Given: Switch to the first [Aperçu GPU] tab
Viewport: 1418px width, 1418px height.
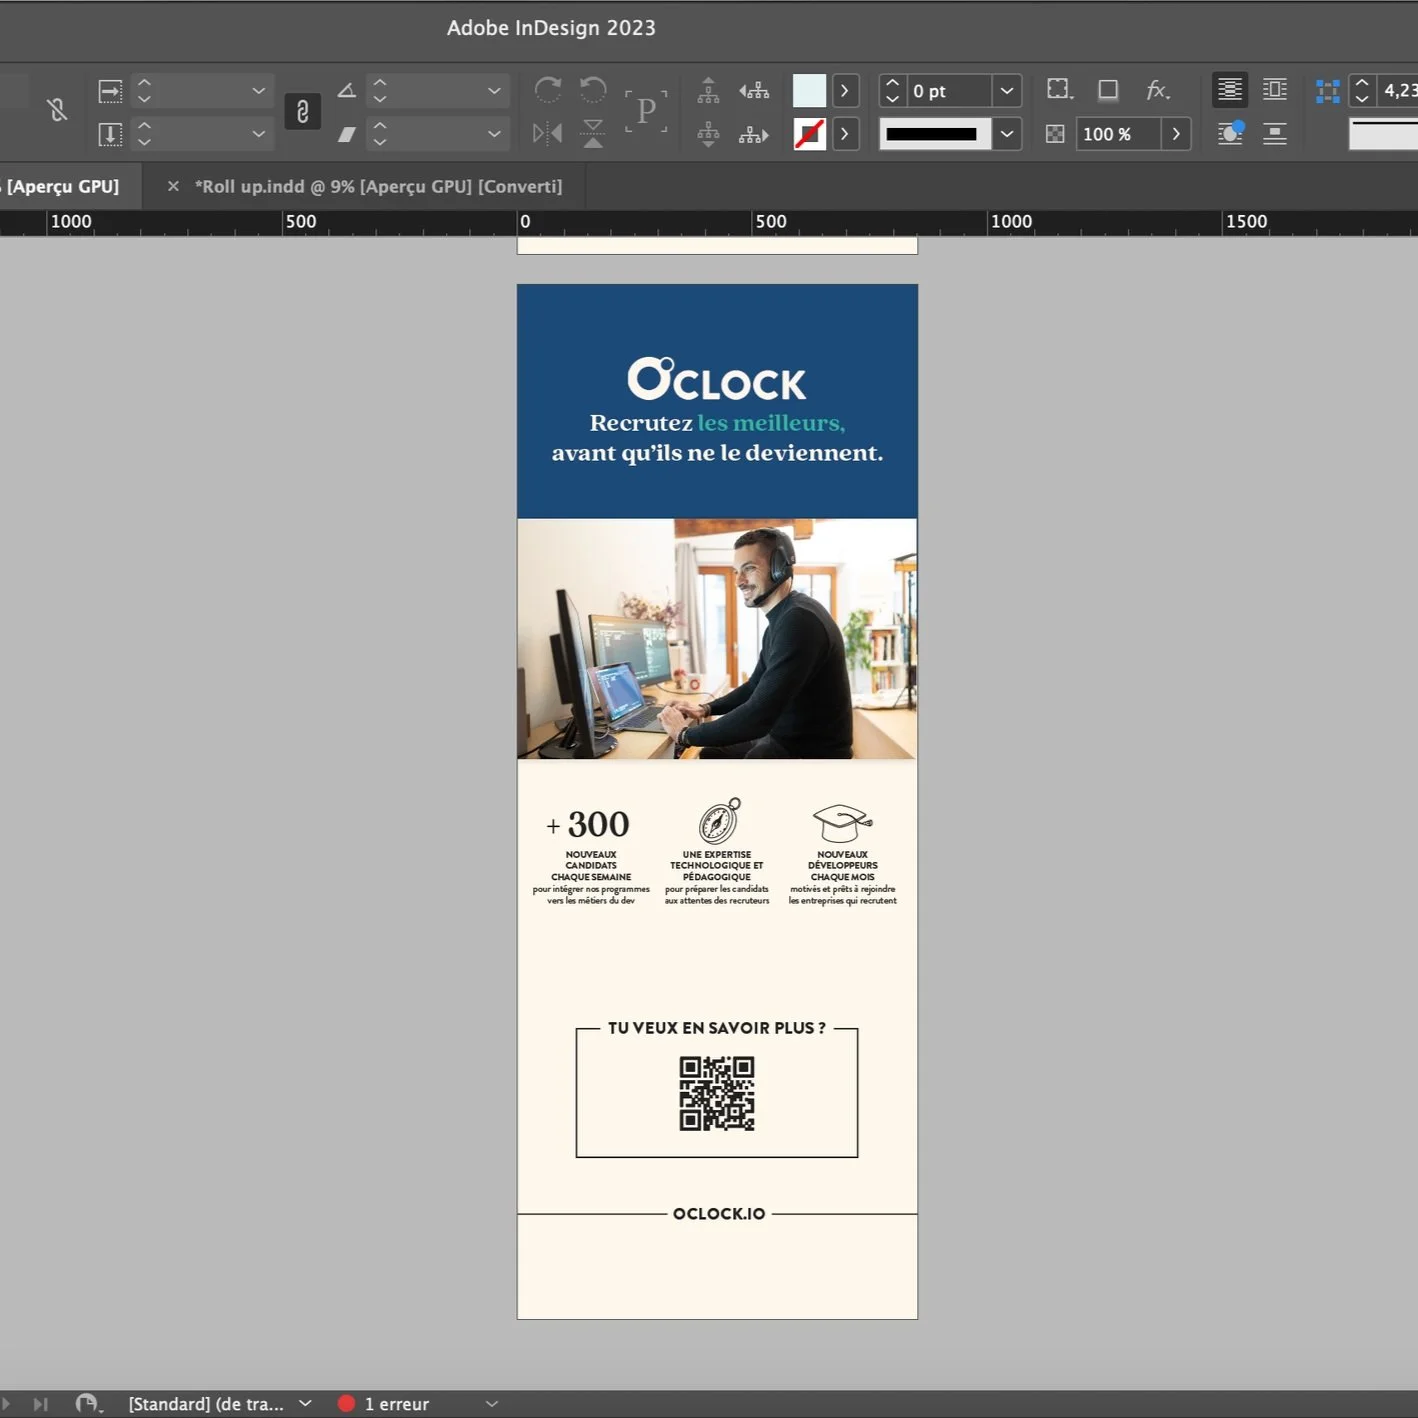Looking at the screenshot, I should (x=62, y=186).
